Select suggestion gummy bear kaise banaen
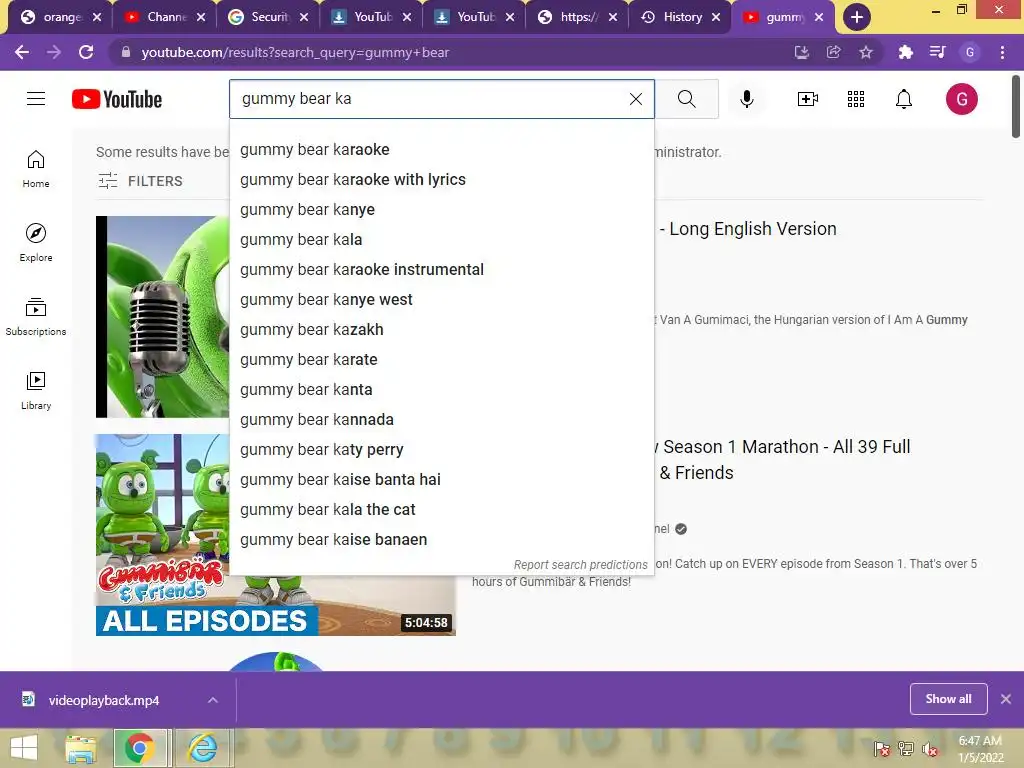The height and width of the screenshot is (768, 1024). [x=441, y=540]
